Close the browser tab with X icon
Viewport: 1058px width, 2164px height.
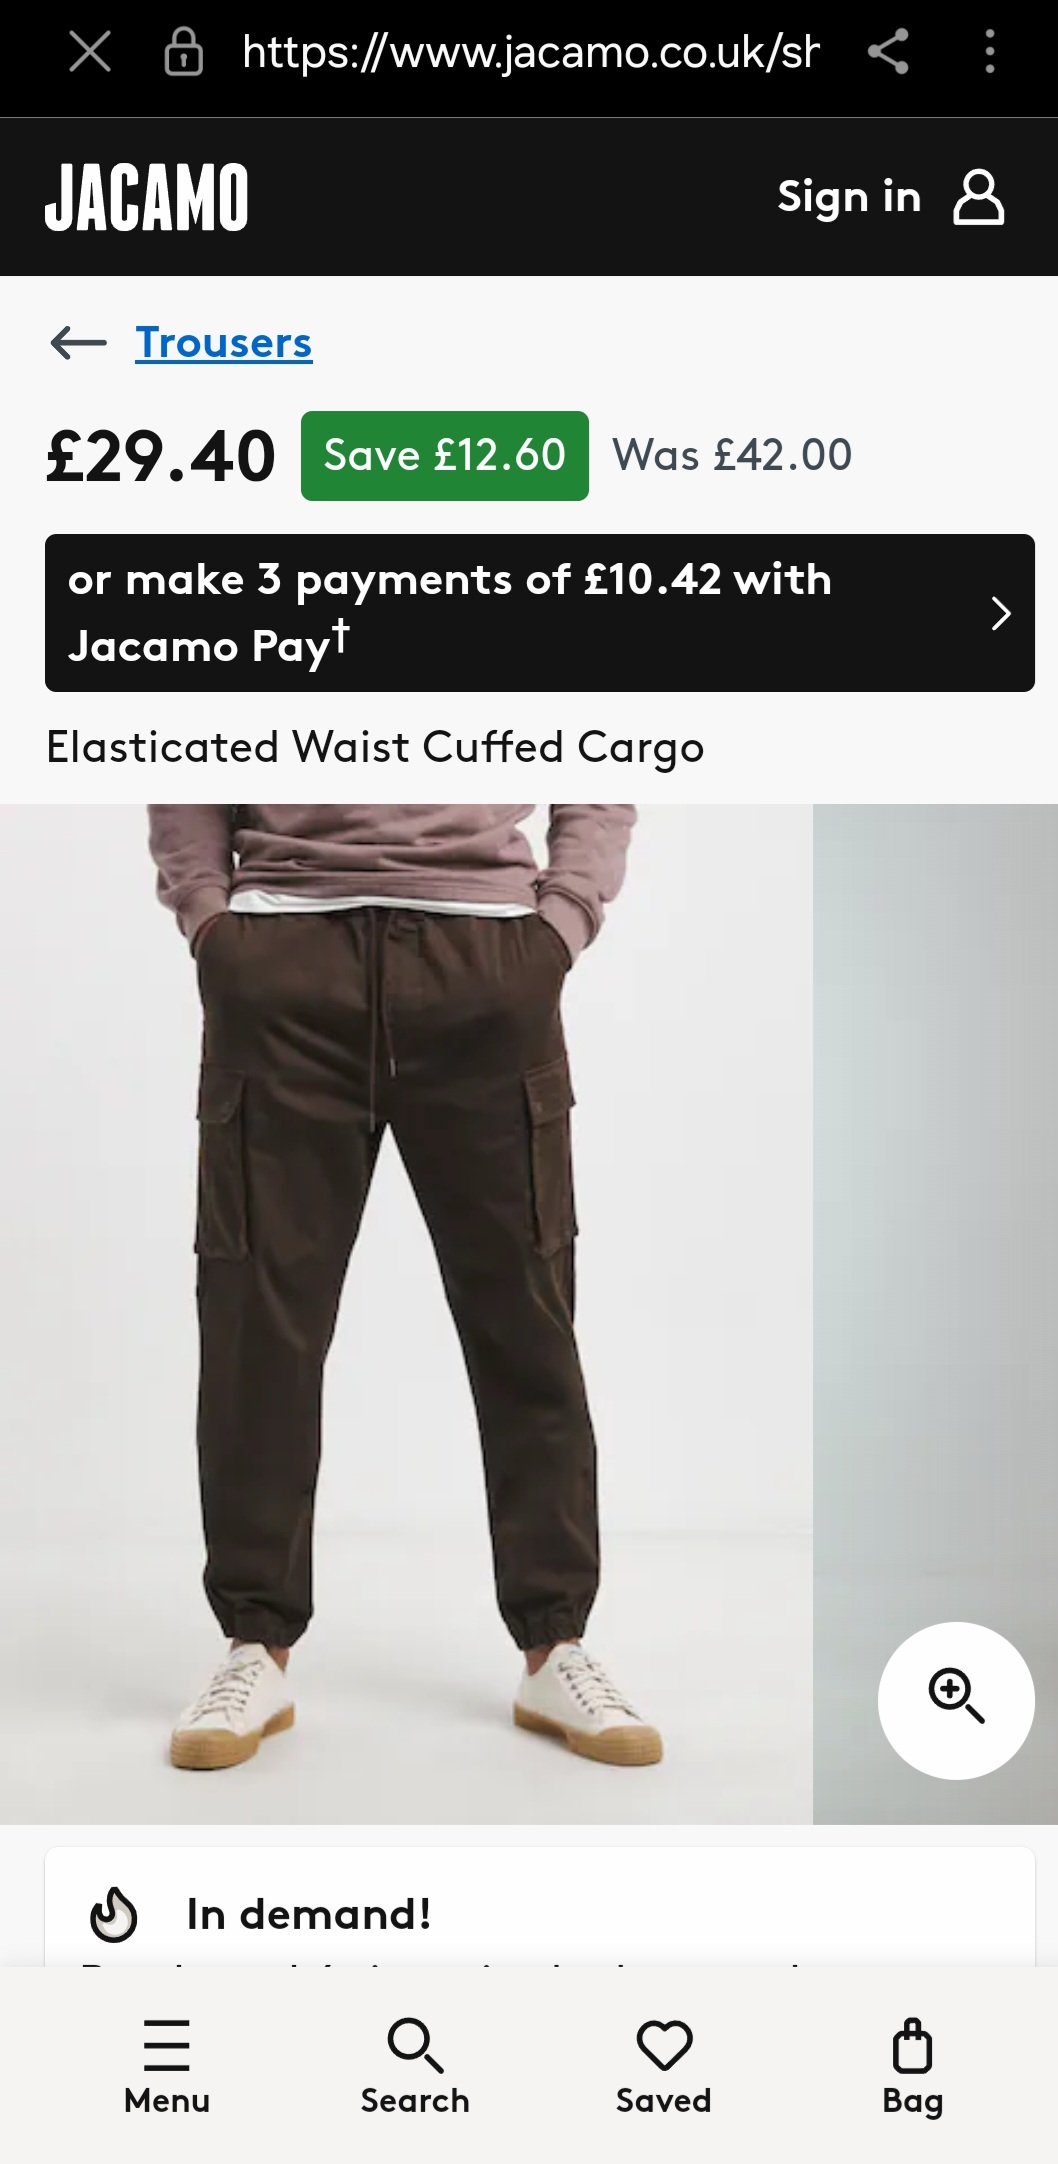(90, 52)
